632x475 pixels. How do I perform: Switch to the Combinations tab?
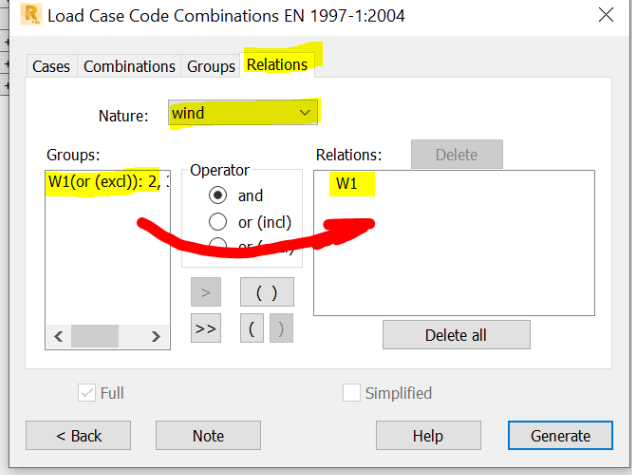pyautogui.click(x=129, y=67)
